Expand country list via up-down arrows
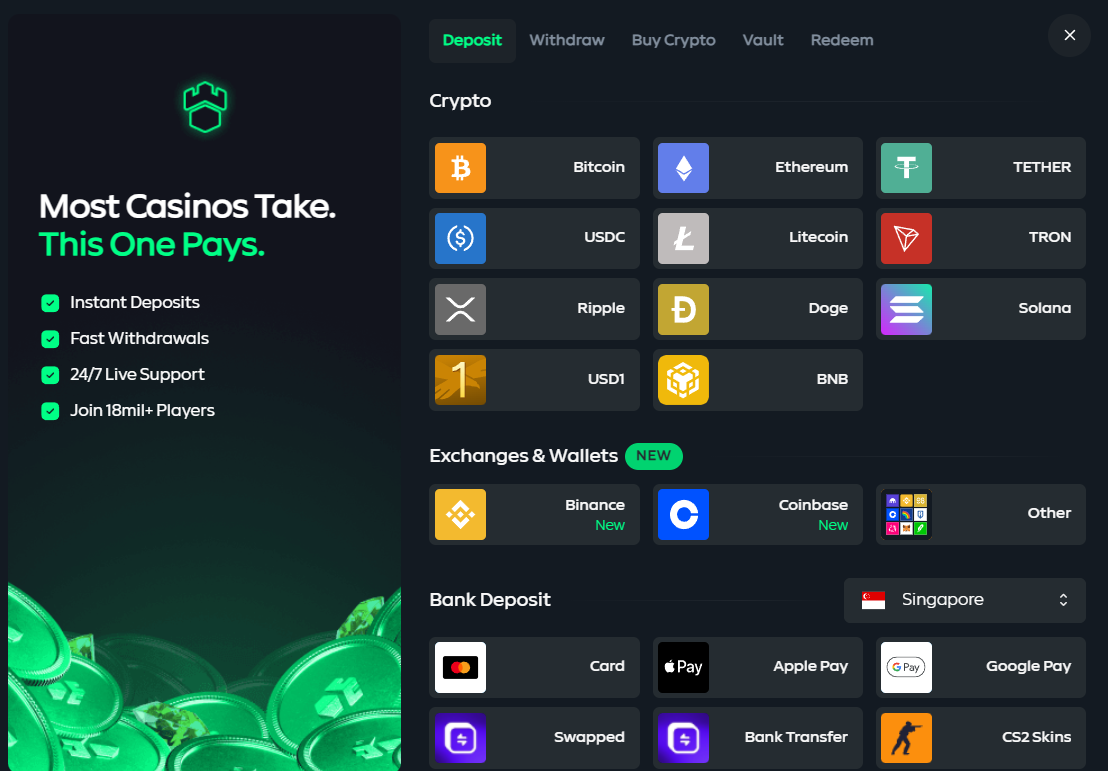 coord(1063,600)
